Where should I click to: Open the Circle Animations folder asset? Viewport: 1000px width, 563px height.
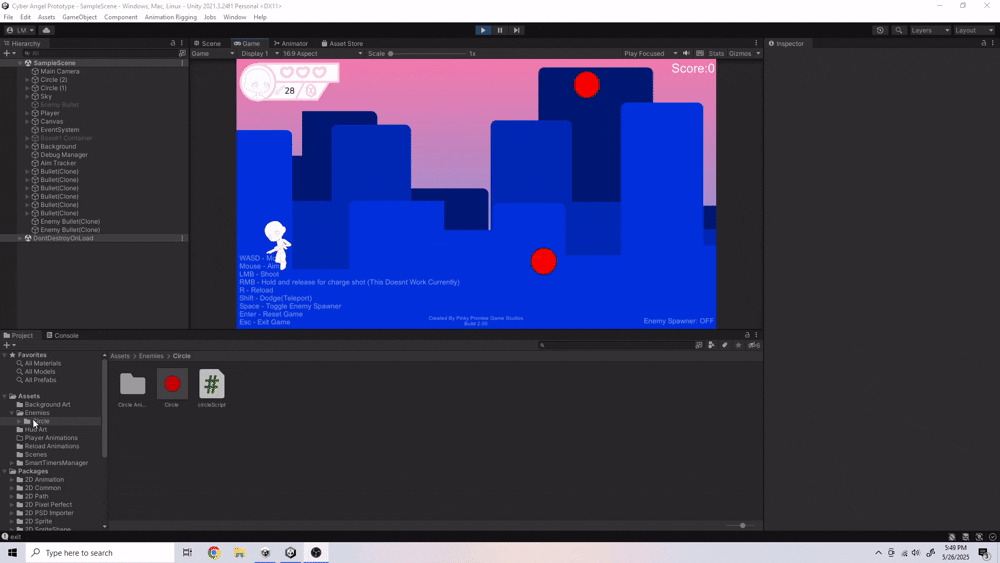click(133, 389)
